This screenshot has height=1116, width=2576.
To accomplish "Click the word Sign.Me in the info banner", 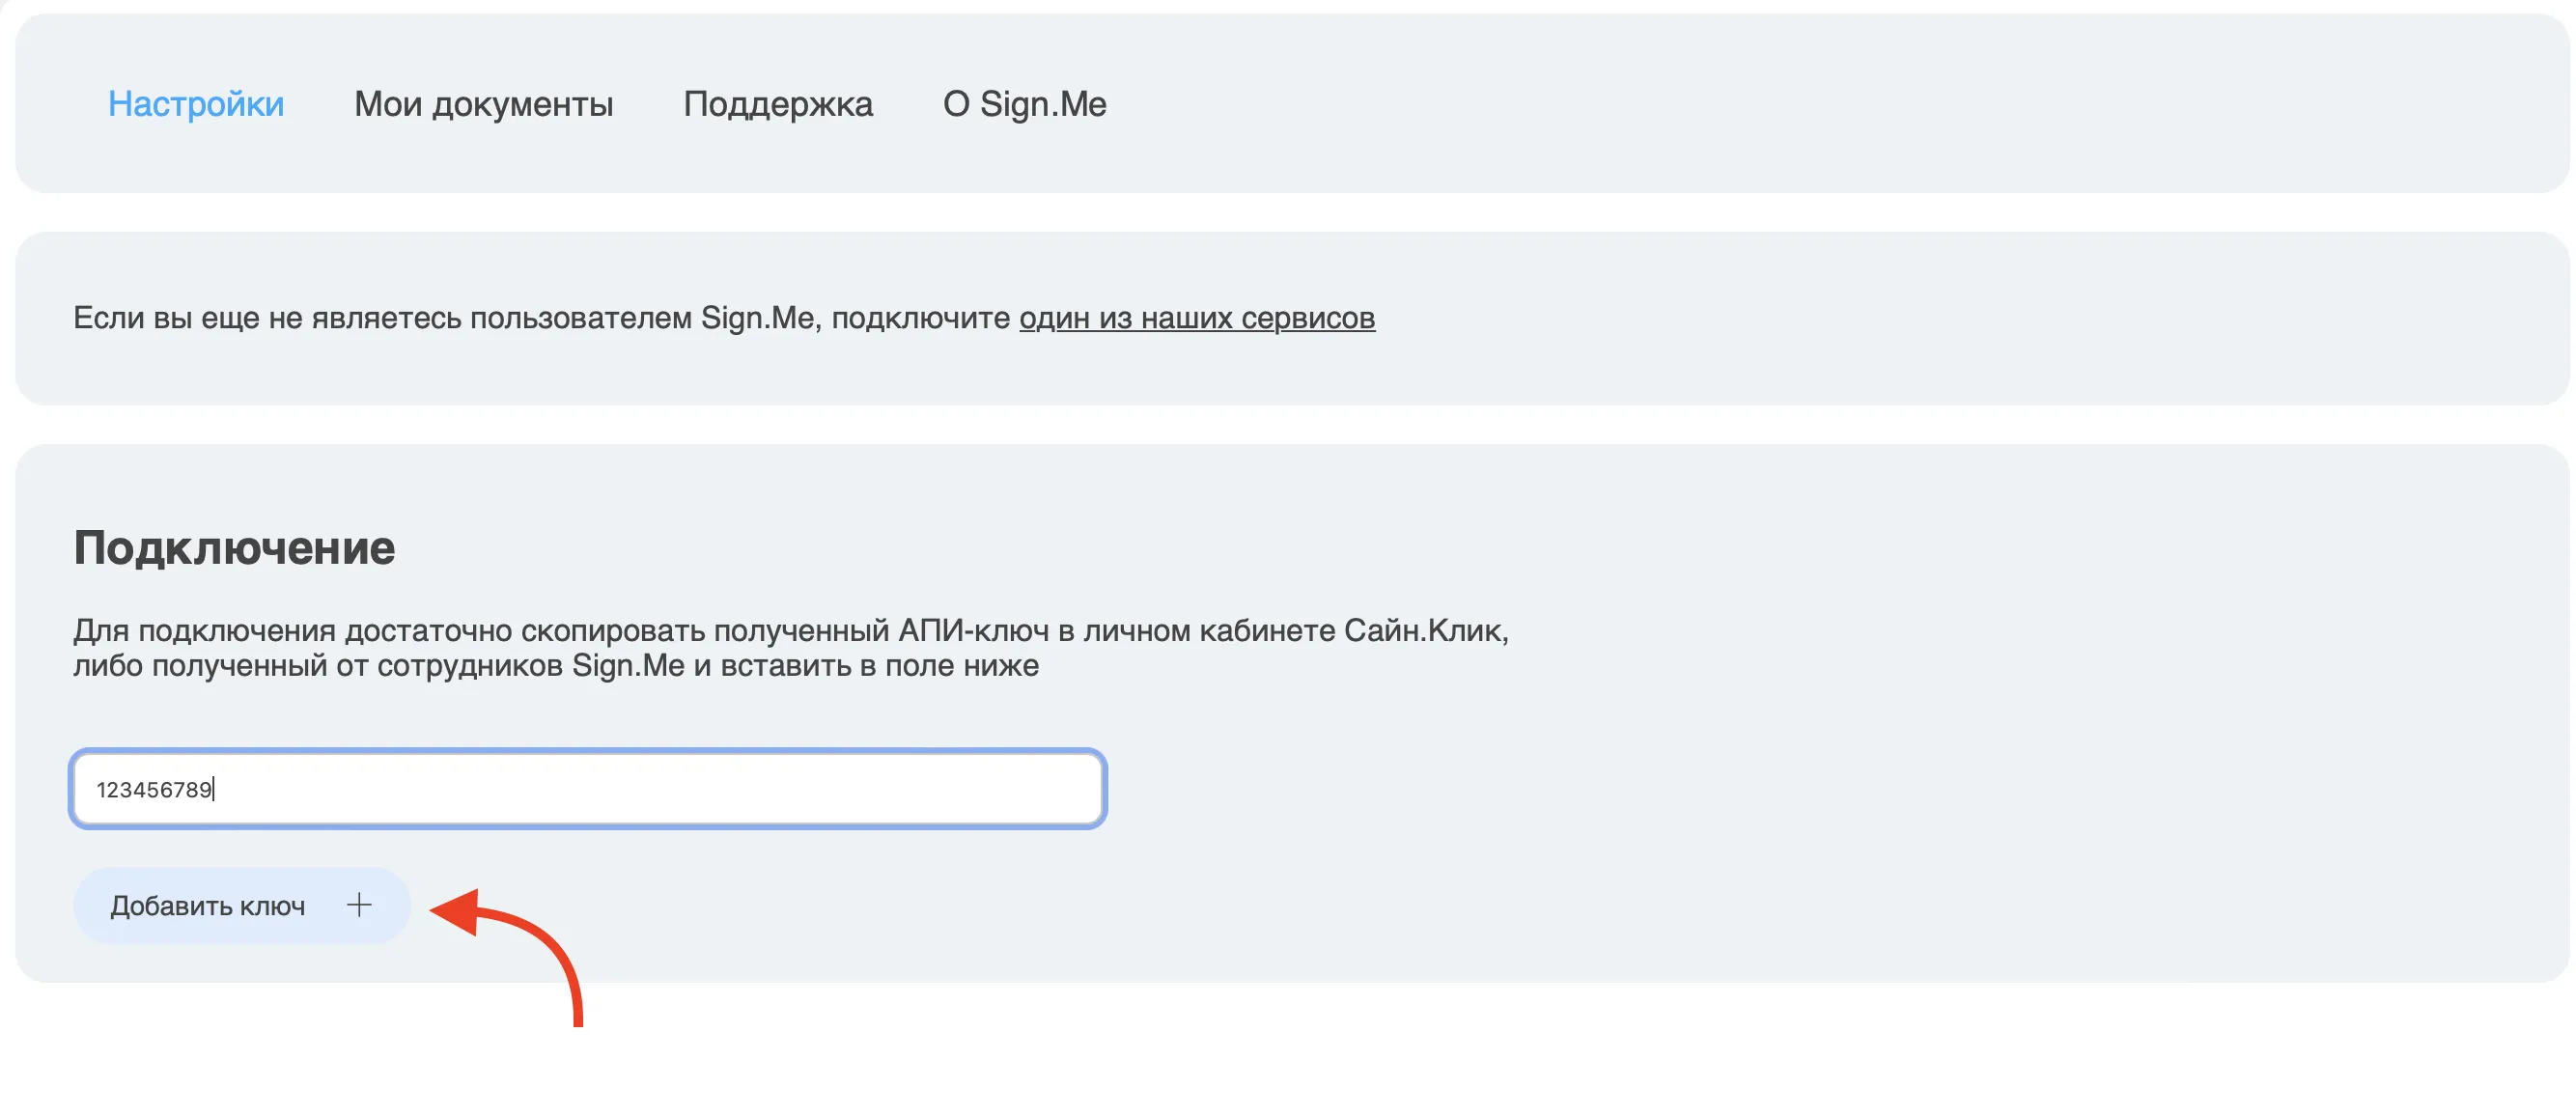I will 757,317.
